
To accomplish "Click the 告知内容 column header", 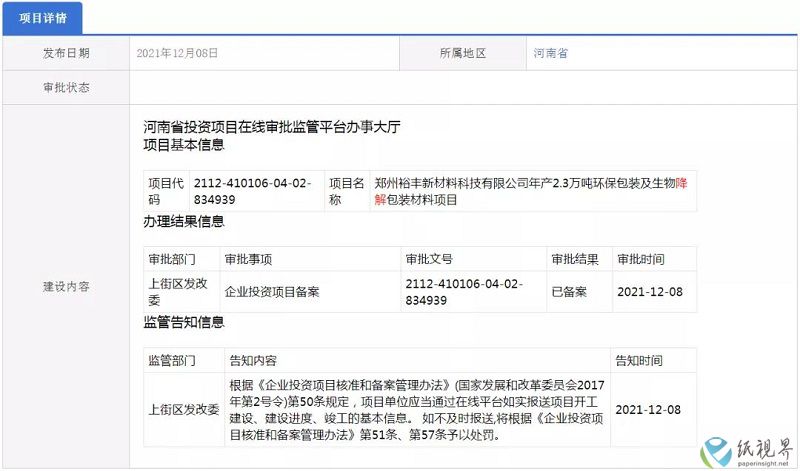I will click(x=417, y=361).
